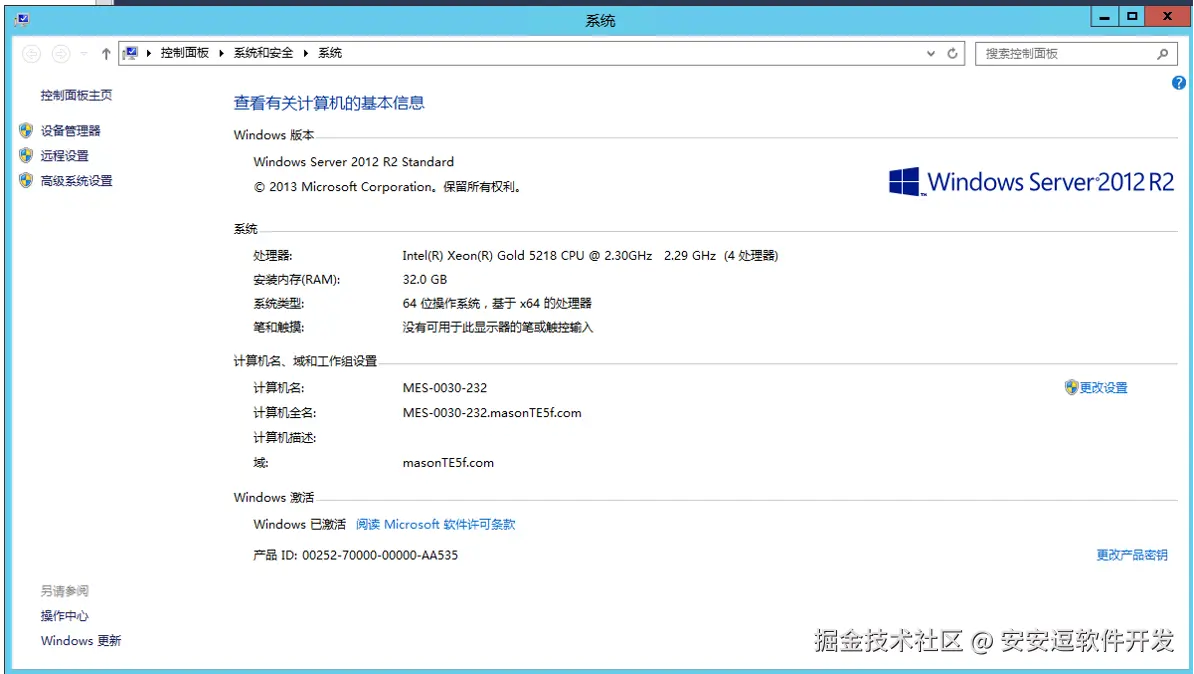Click the Forward navigation arrow

[x=61, y=53]
